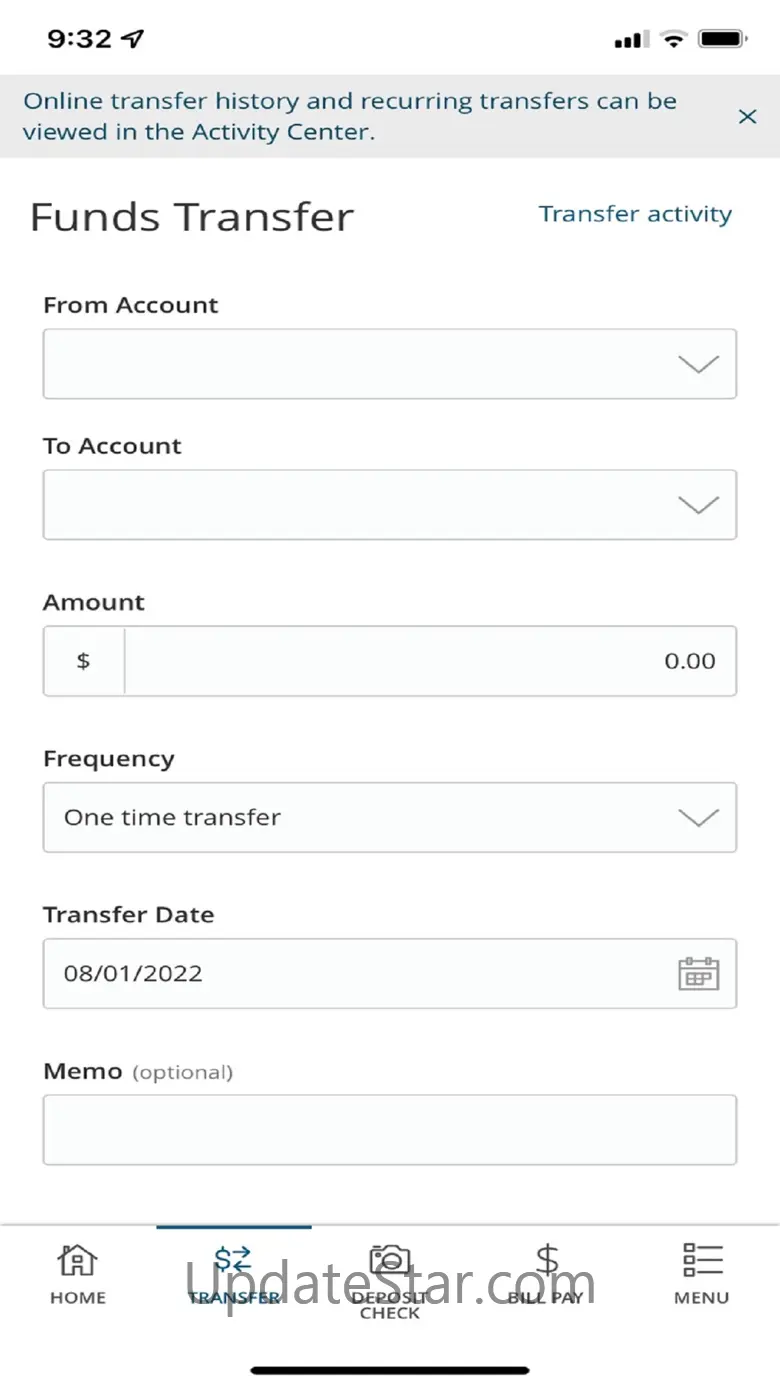
Task: Tap the Funds Transfer heading
Action: pos(192,217)
